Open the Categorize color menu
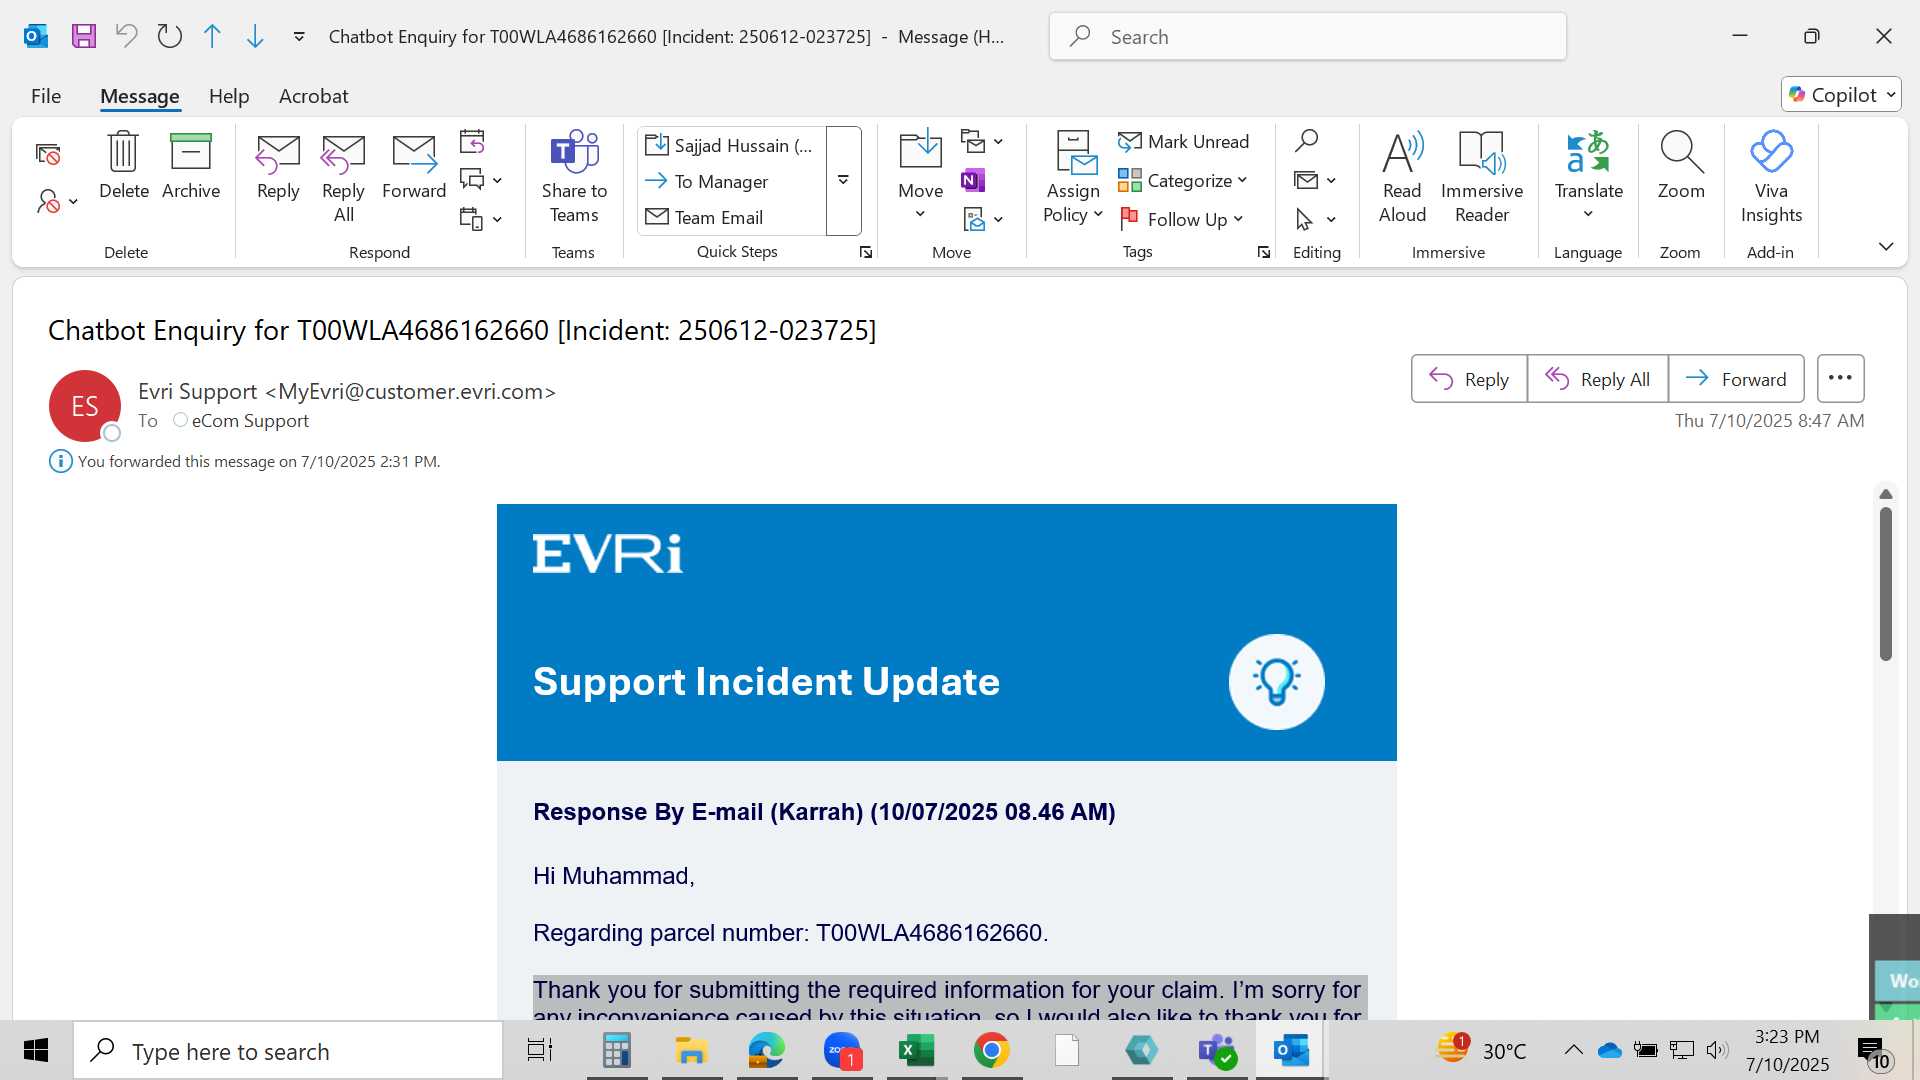 point(1183,181)
